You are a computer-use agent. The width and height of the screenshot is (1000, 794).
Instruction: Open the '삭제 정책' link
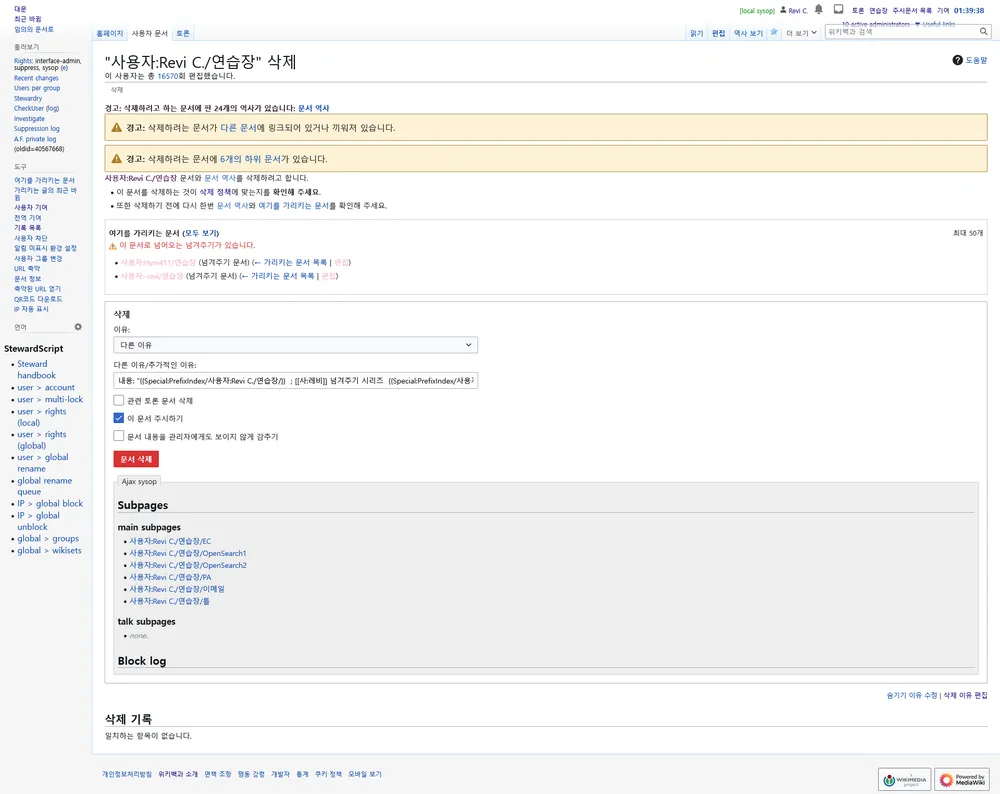click(x=216, y=192)
